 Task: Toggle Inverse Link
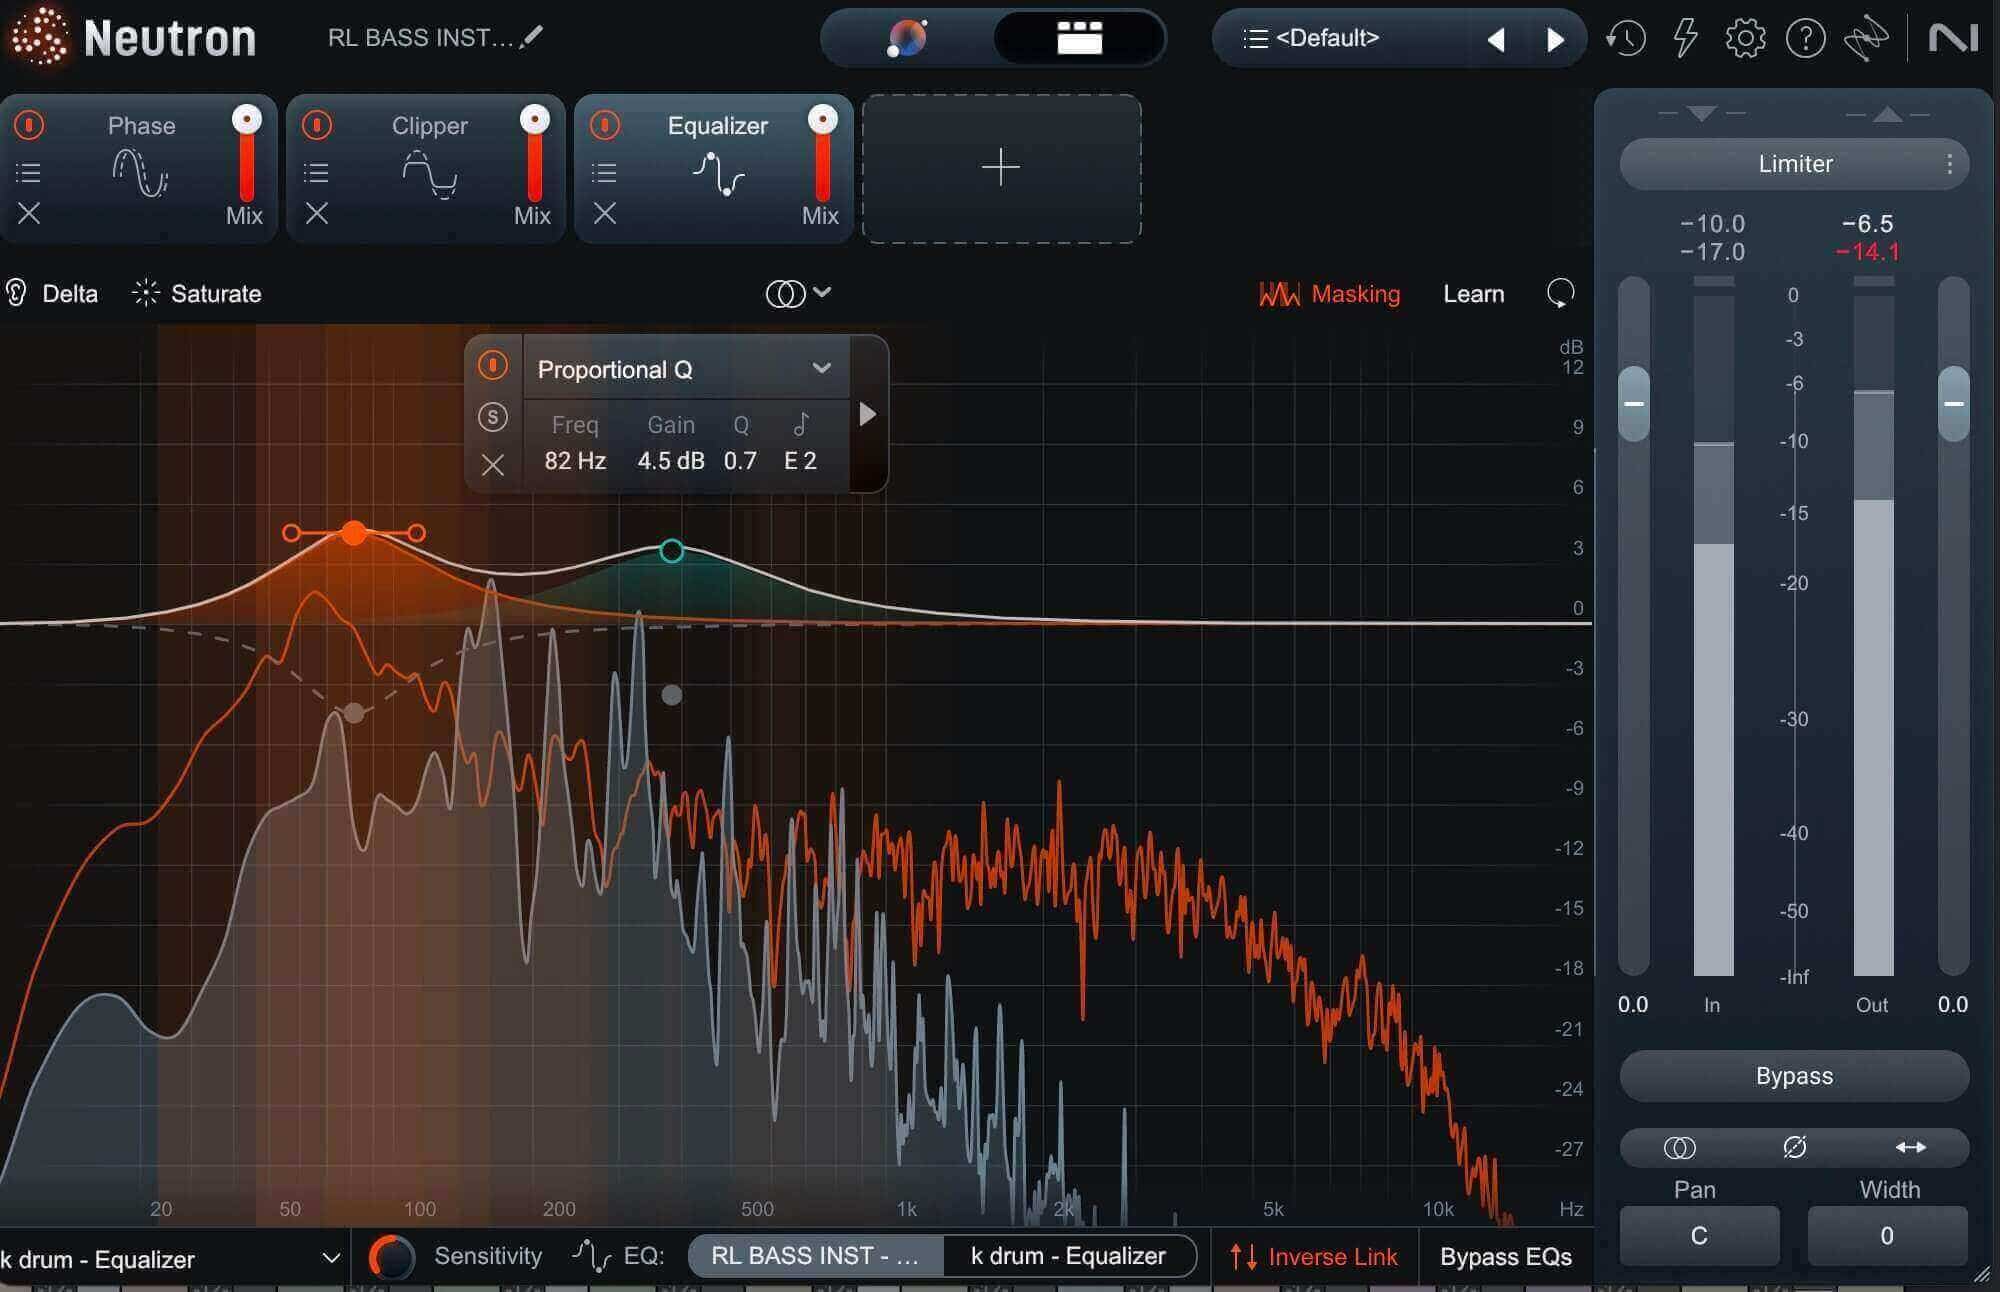pyautogui.click(x=1313, y=1256)
